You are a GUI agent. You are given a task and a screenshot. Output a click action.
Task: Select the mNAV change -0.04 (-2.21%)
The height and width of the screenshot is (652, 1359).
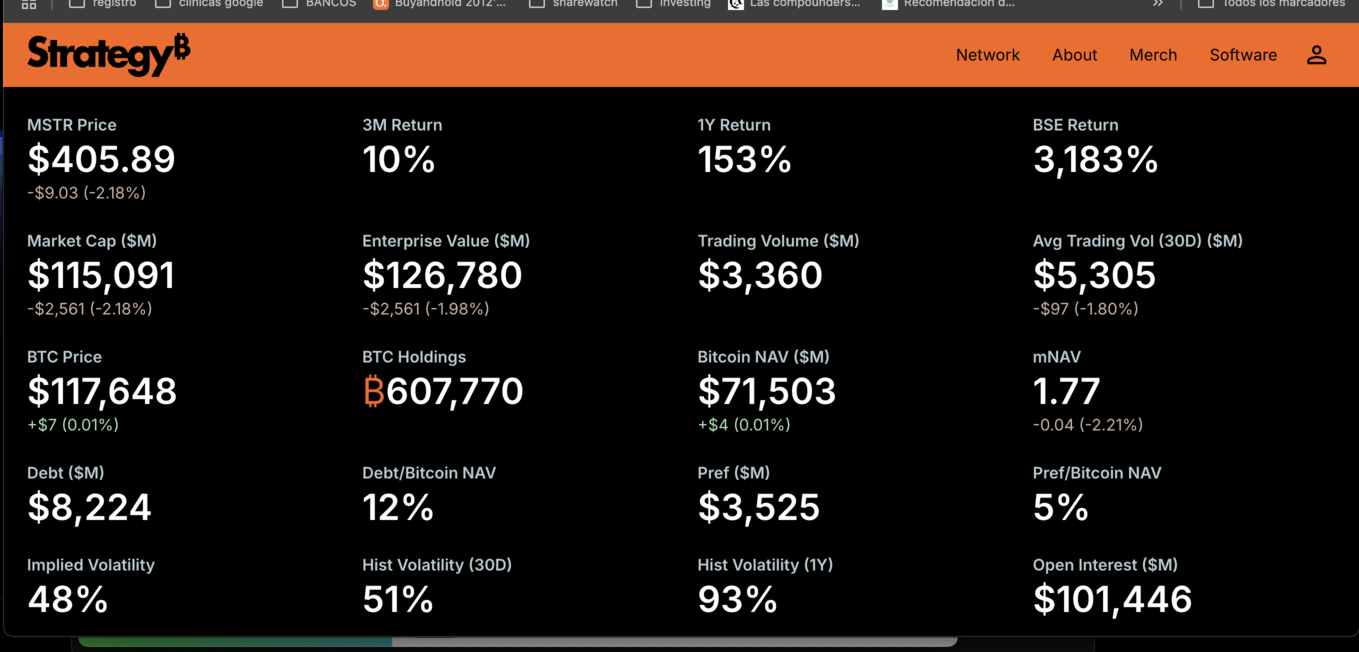click(x=1088, y=425)
